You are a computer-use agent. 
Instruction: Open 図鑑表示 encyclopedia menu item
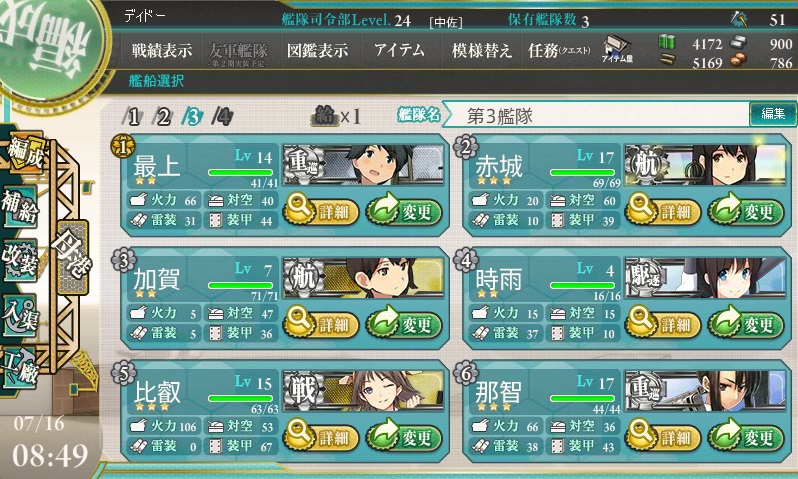[317, 50]
